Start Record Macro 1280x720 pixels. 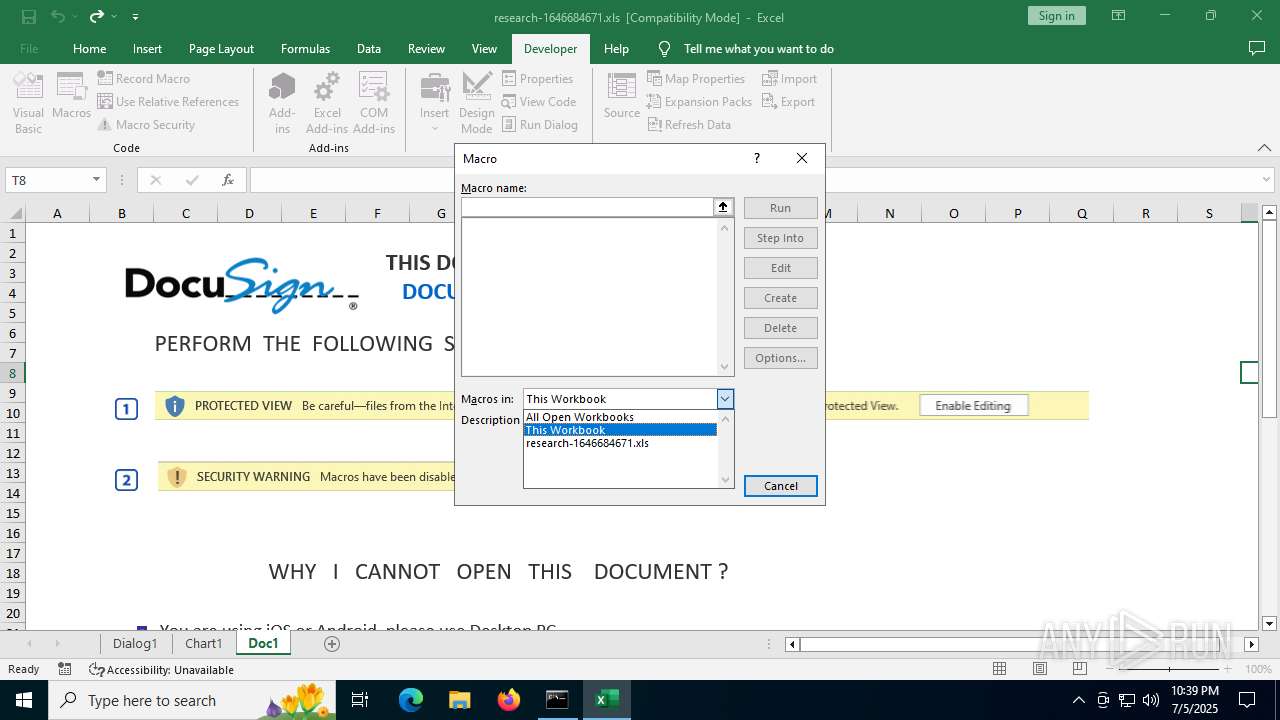[143, 78]
